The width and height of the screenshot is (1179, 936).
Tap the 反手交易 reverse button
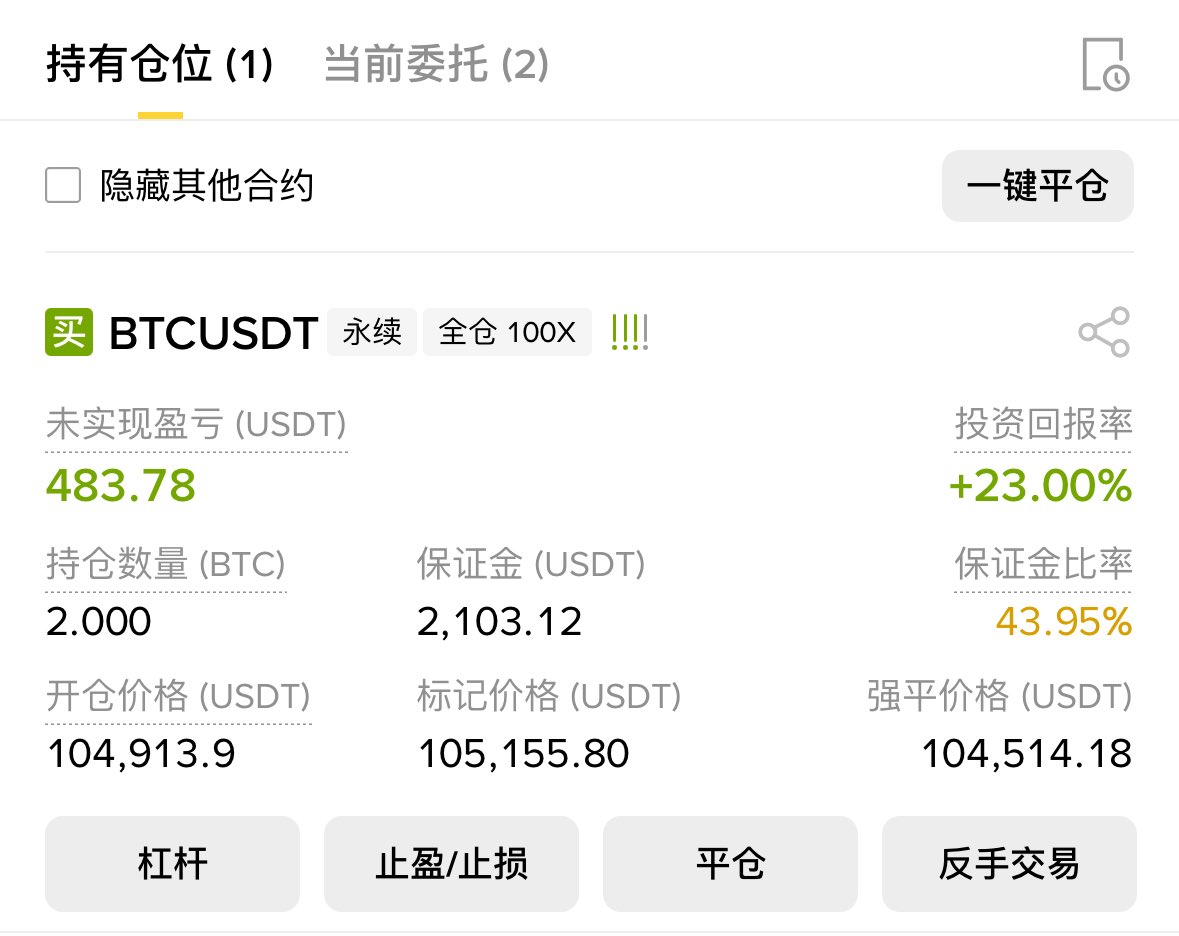click(x=1009, y=863)
